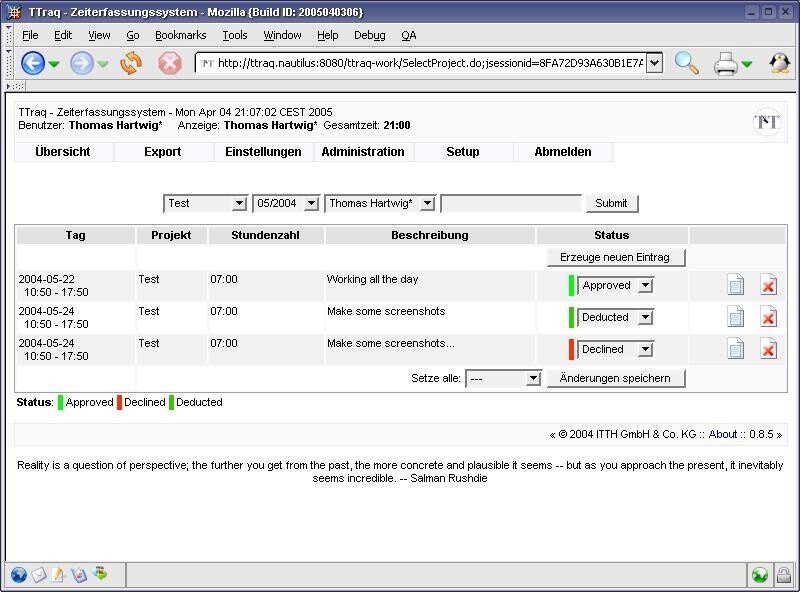Click the Erzeuge neuen Eintrag button
800x592 pixels.
coord(615,258)
